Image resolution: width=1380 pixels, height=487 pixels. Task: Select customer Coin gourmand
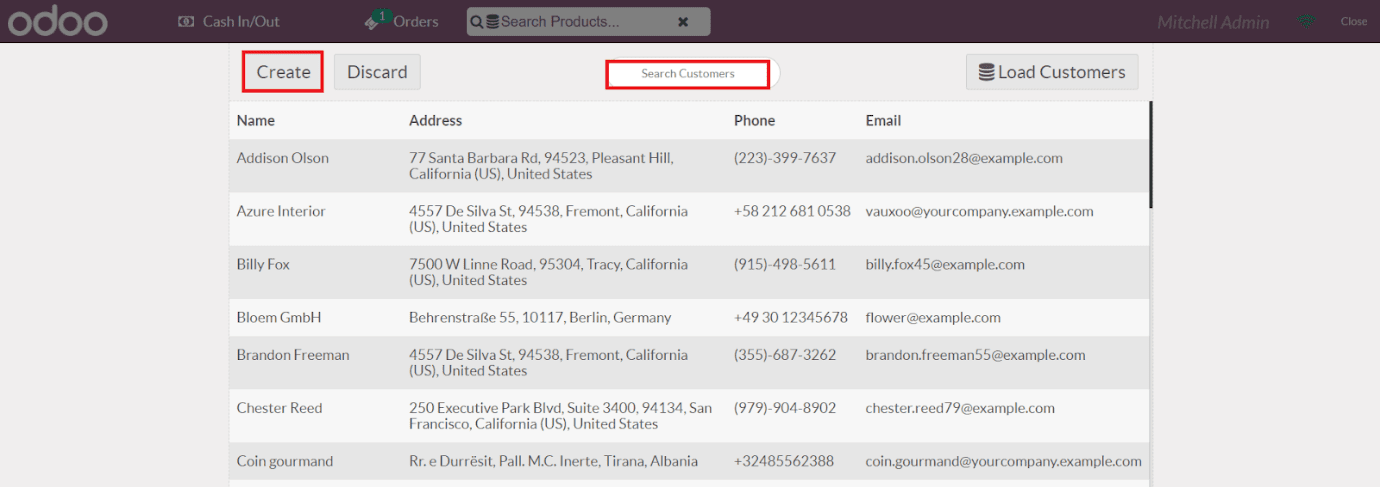689,461
